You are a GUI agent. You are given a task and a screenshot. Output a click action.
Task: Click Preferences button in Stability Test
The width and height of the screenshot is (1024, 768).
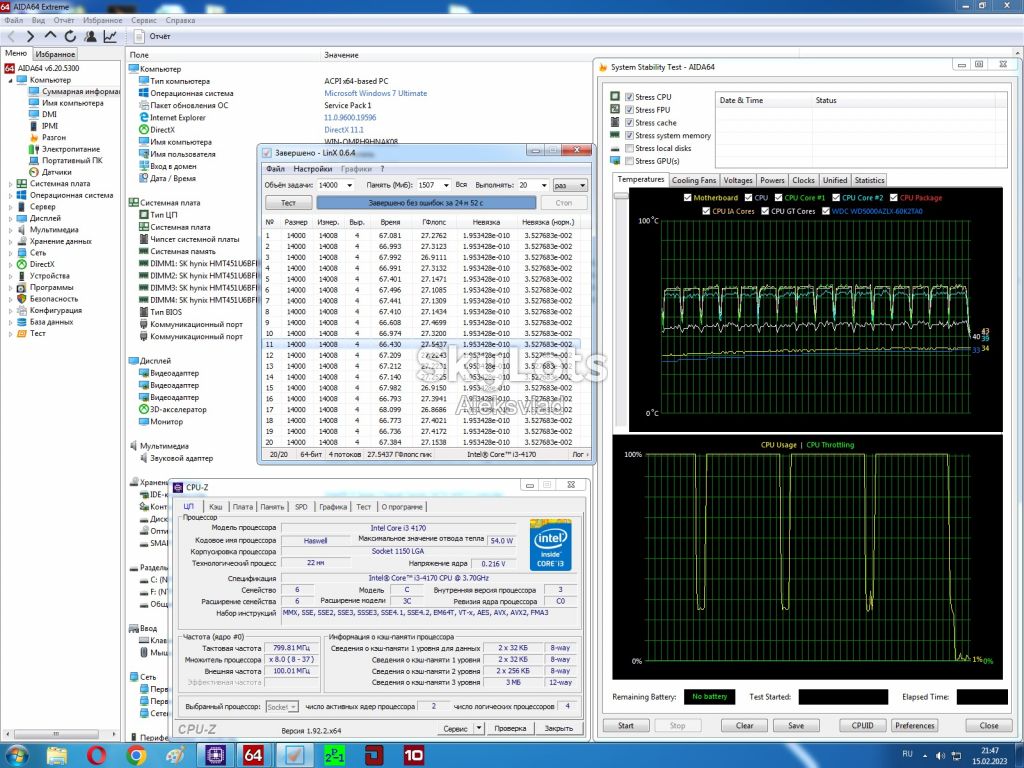(x=914, y=726)
